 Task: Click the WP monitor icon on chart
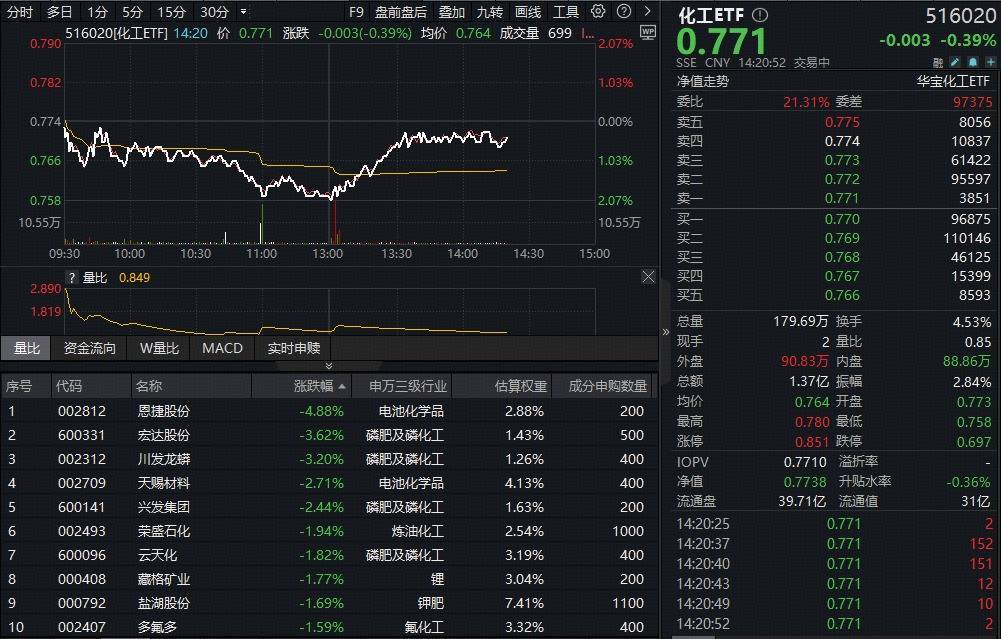click(x=647, y=32)
